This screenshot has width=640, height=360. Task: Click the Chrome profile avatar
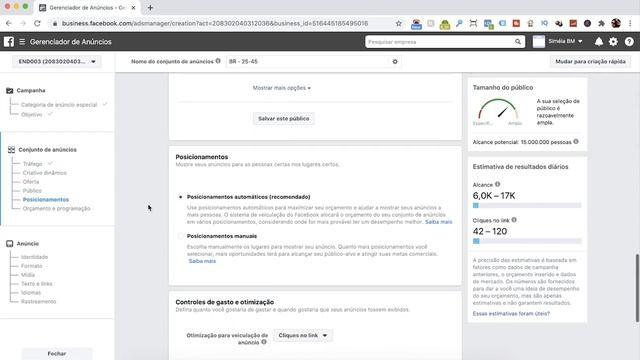(x=616, y=24)
